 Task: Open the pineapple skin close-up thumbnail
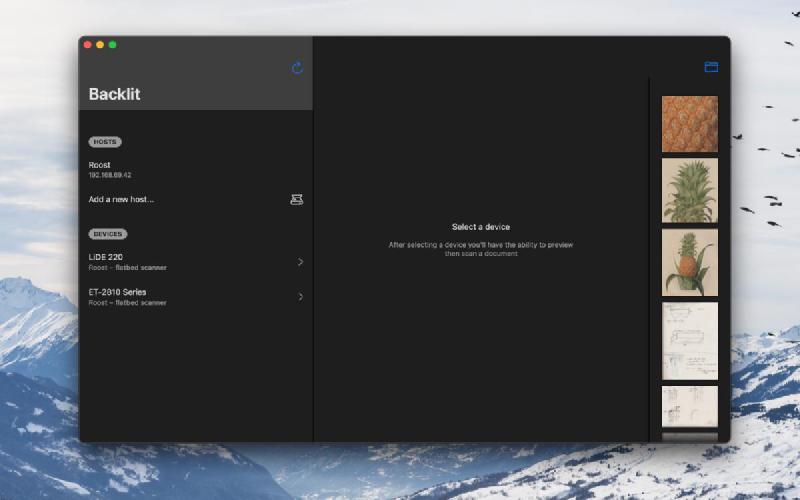click(x=689, y=124)
